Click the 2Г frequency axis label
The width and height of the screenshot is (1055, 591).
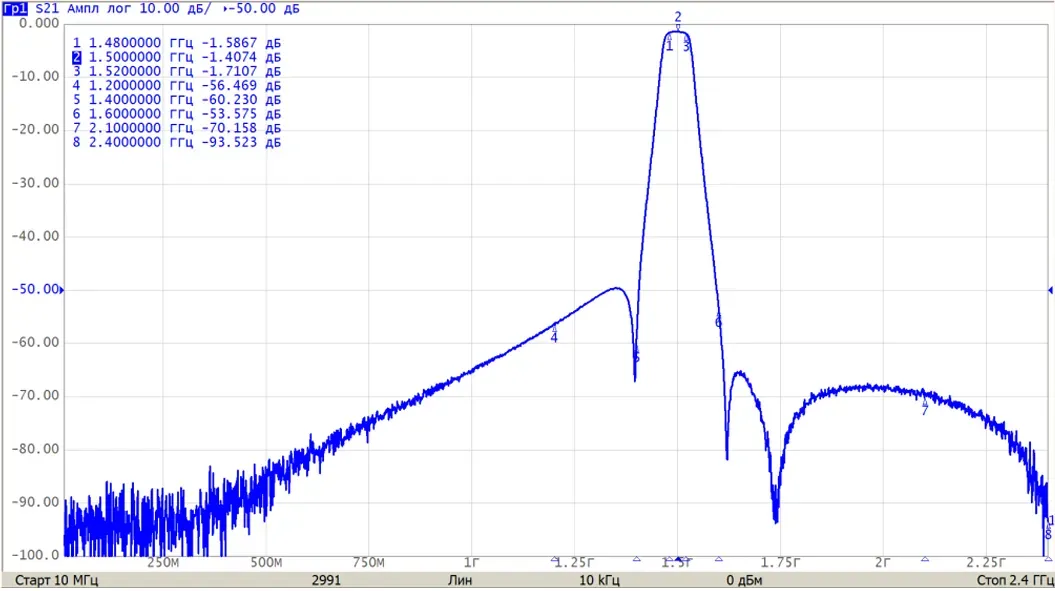883,563
